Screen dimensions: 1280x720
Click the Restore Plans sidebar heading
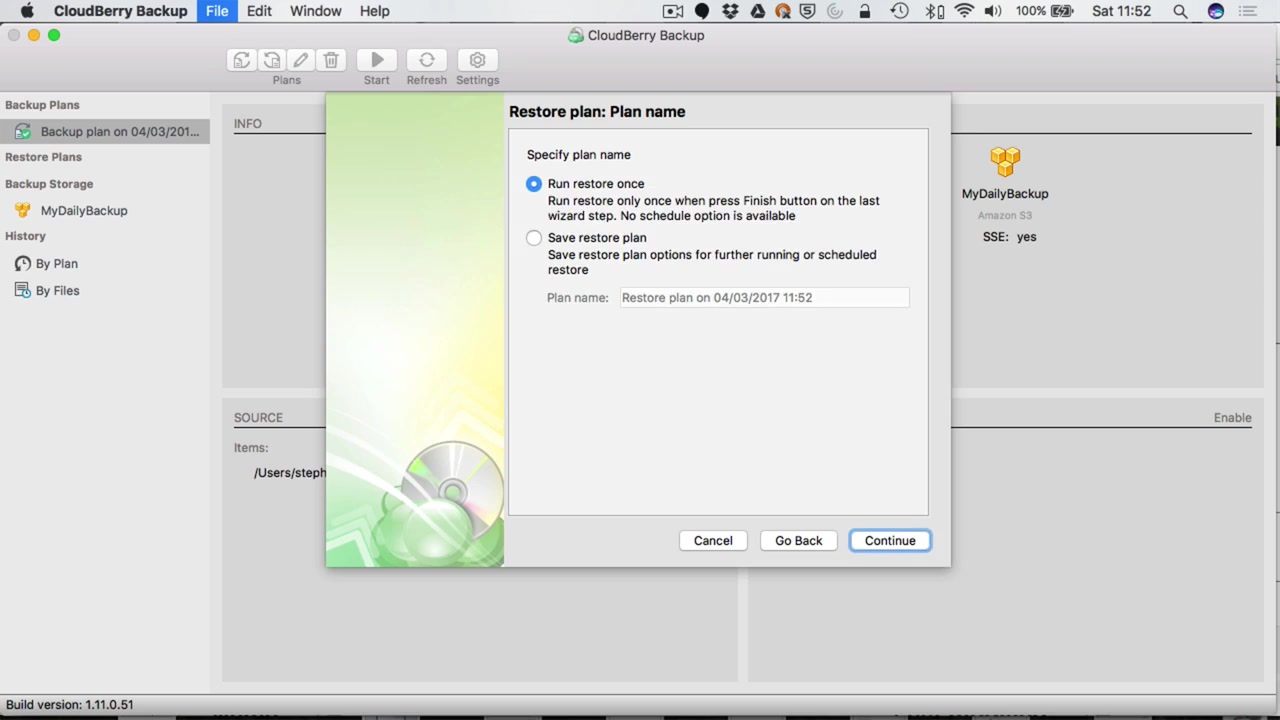tap(44, 157)
